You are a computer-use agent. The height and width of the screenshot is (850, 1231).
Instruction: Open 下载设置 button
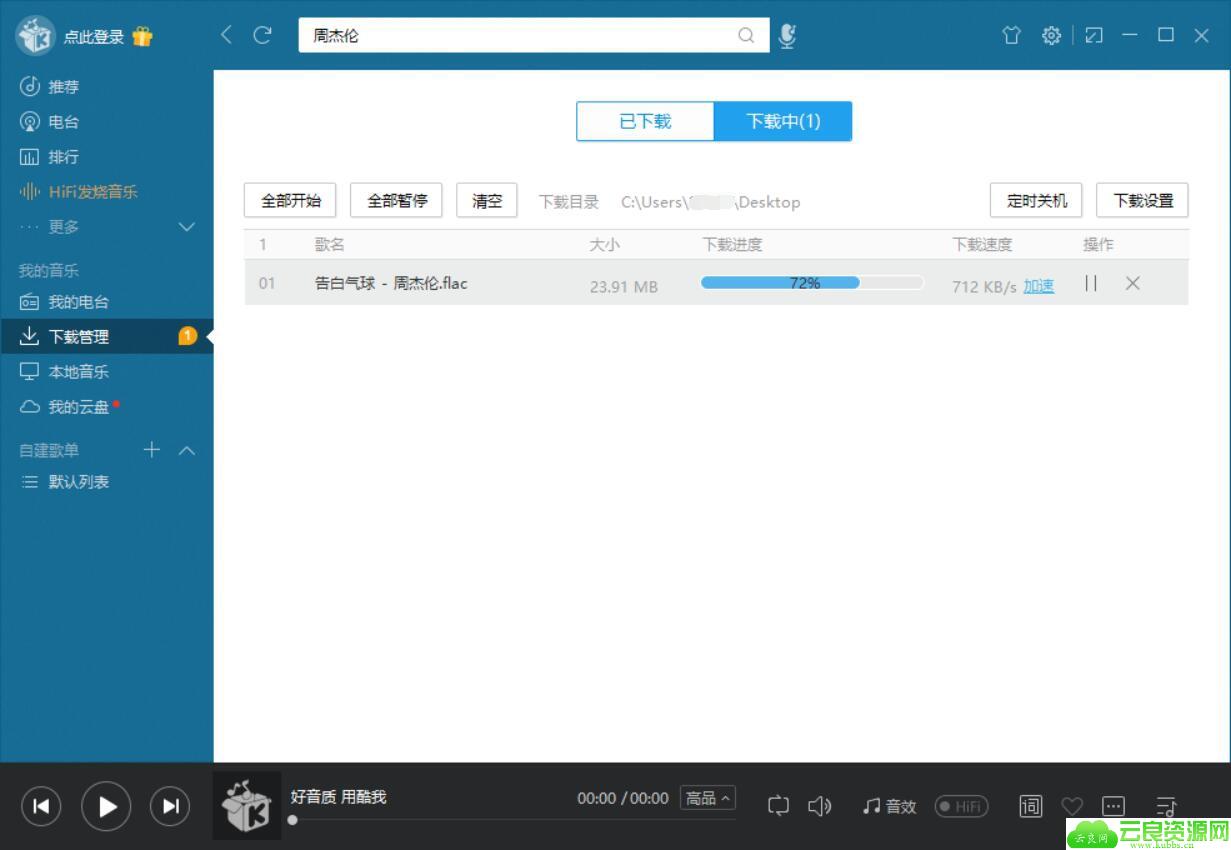coord(1143,200)
